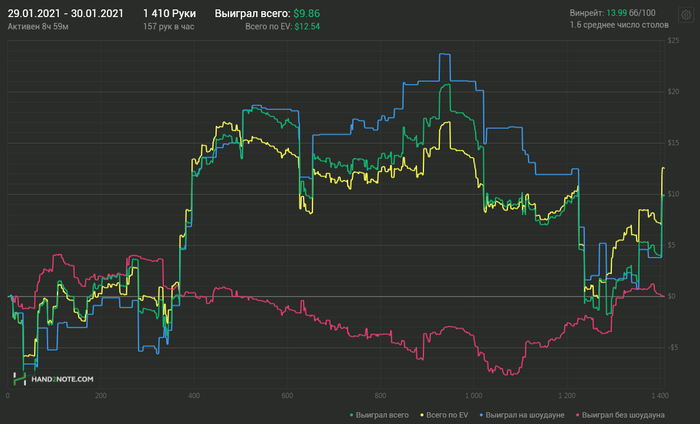Click the '$0' y-axis label

click(671, 296)
